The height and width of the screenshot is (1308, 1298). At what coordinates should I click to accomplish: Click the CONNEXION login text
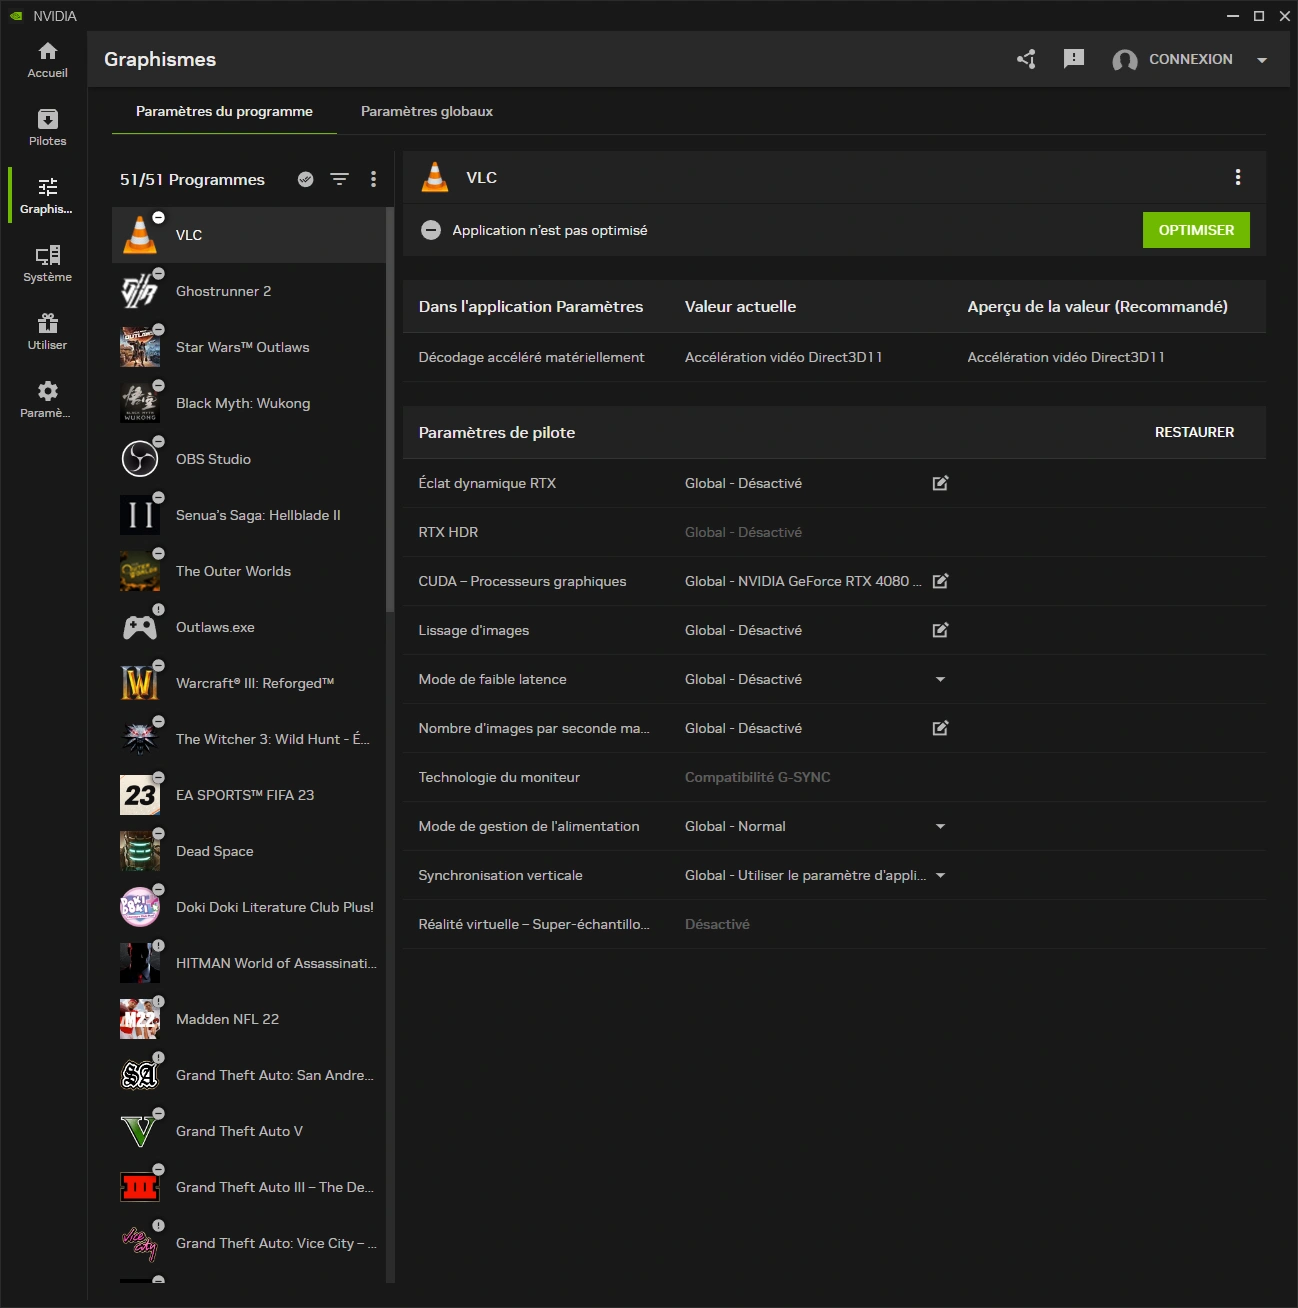[1190, 59]
